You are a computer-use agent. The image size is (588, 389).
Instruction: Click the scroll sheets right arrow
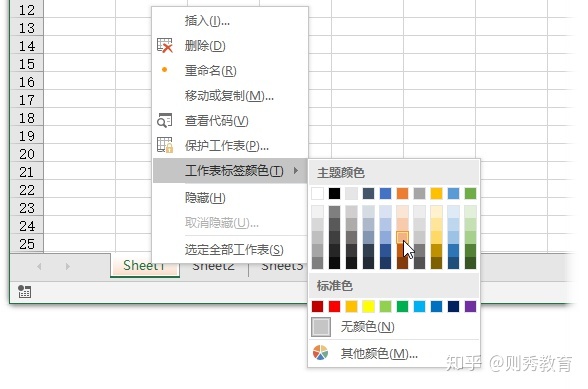pyautogui.click(x=68, y=266)
